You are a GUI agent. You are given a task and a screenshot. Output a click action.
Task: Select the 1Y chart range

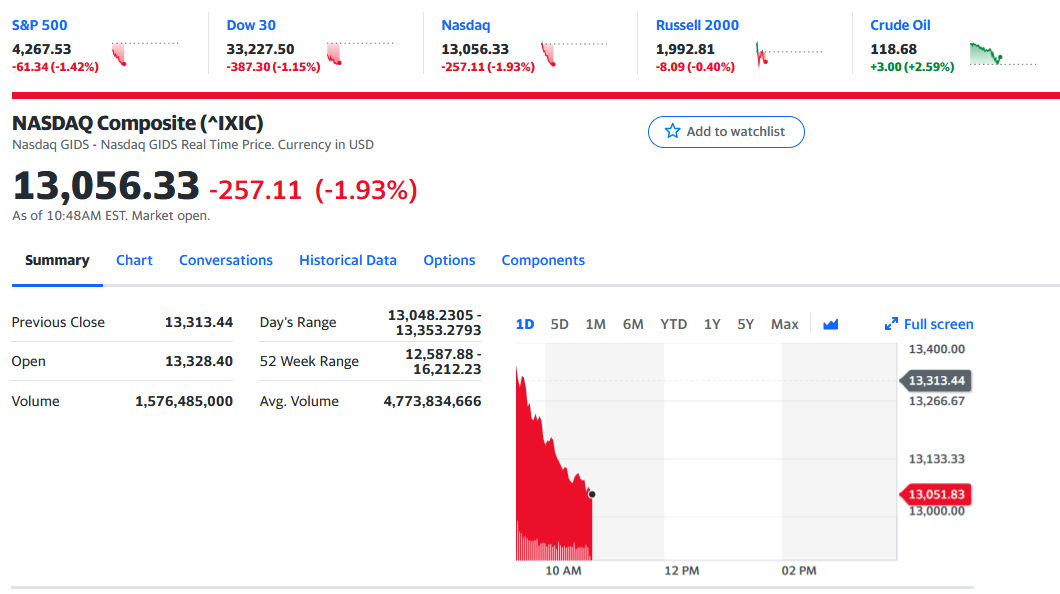(x=712, y=324)
